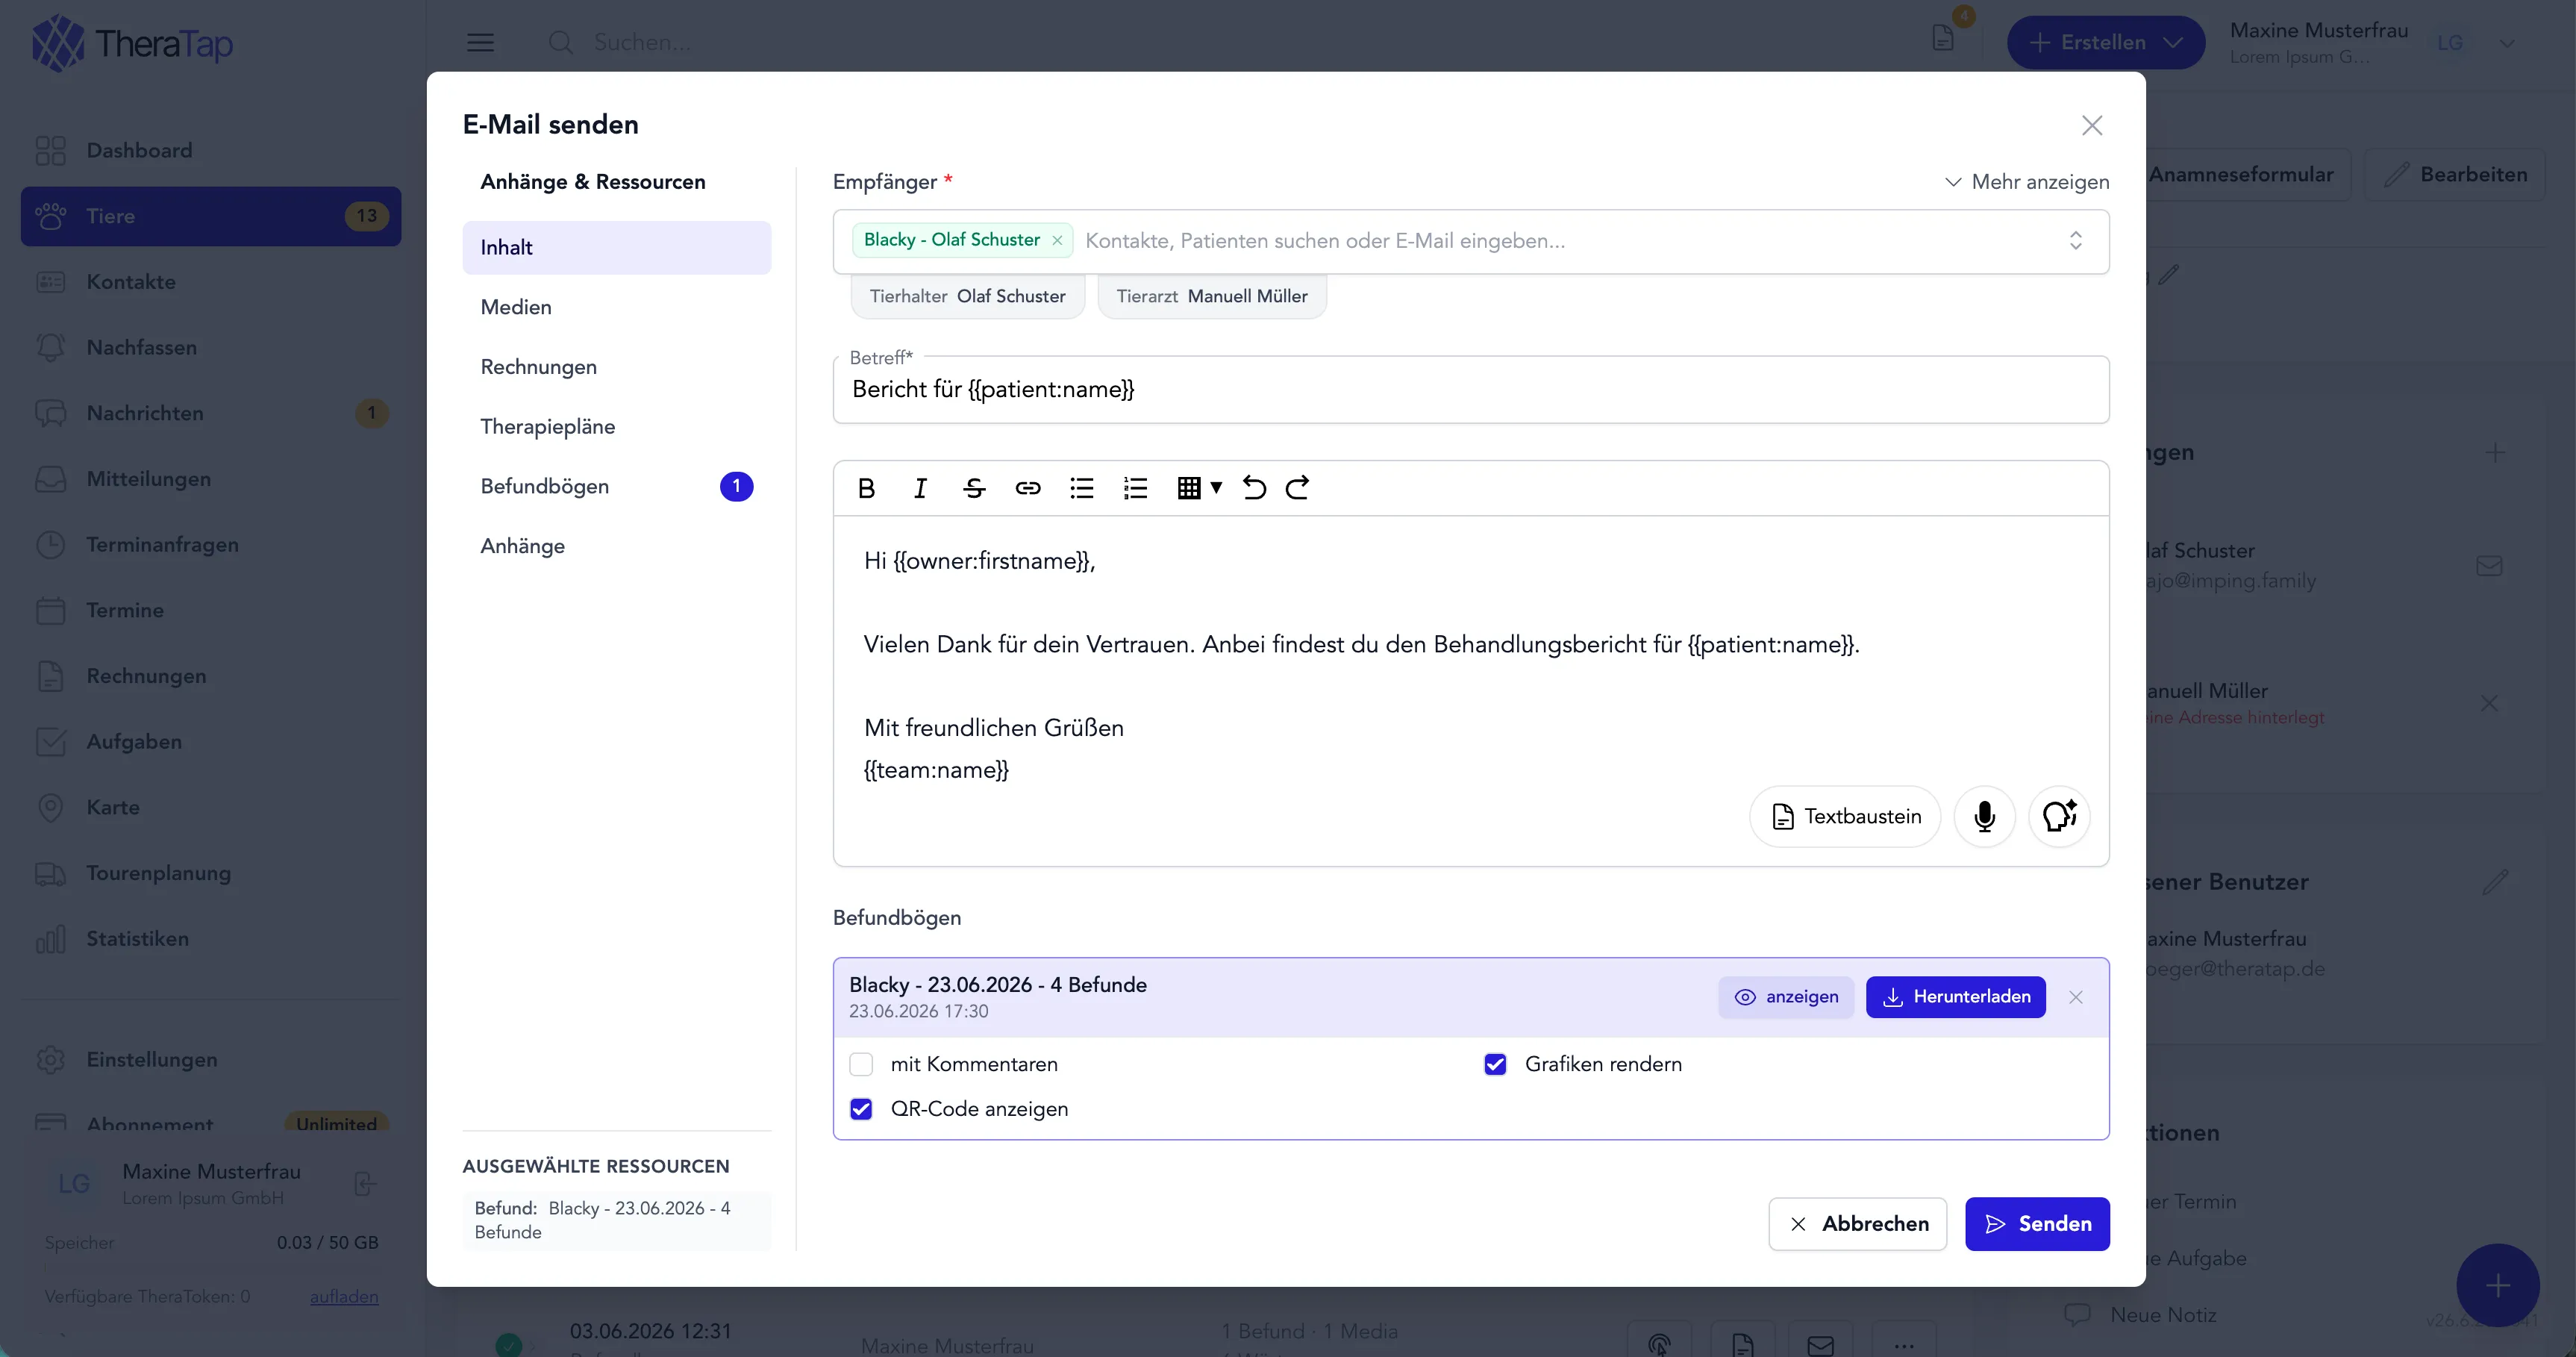Preview the Befundbogen with anzeigen
2576x1357 pixels.
[x=1786, y=997]
